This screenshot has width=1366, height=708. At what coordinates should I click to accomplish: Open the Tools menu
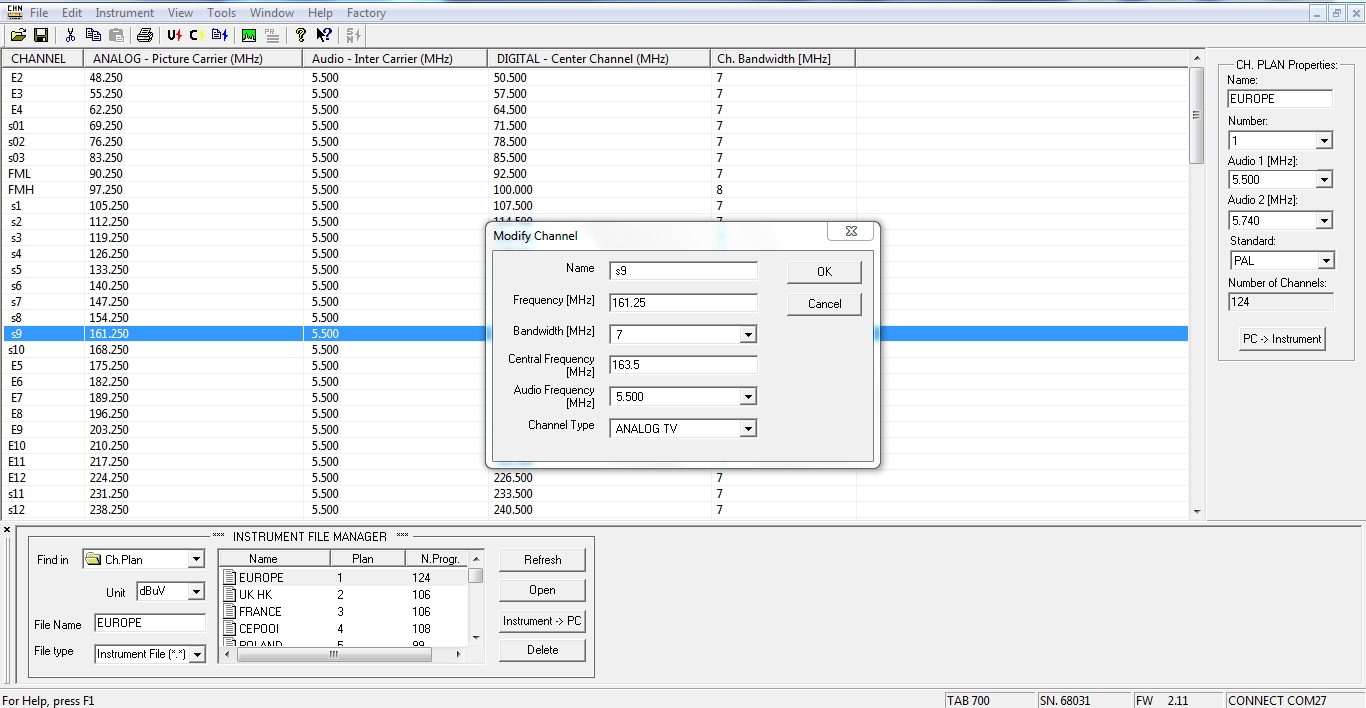[x=222, y=13]
